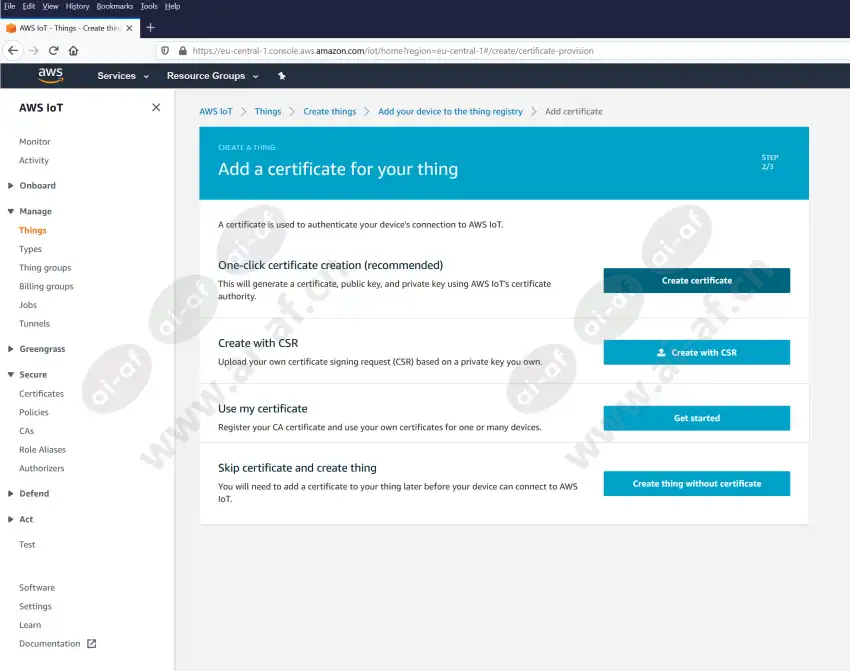This screenshot has width=850, height=671.
Task: Open Settings in the sidebar
Action: (x=35, y=607)
